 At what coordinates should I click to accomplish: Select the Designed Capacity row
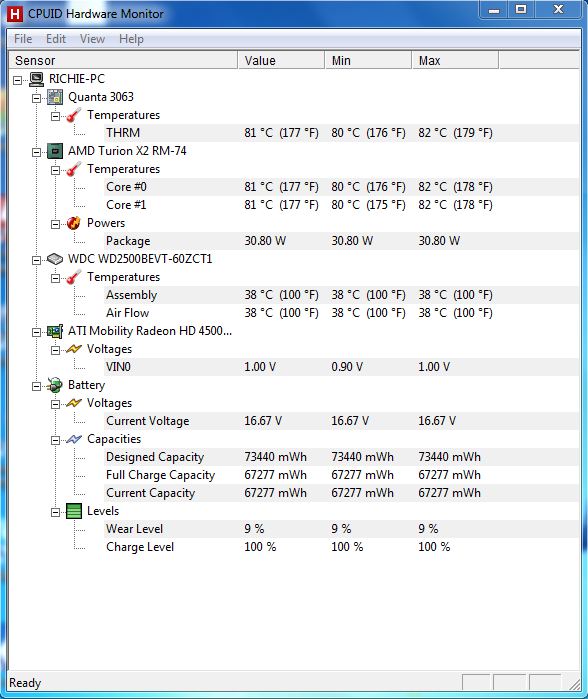tap(341, 457)
